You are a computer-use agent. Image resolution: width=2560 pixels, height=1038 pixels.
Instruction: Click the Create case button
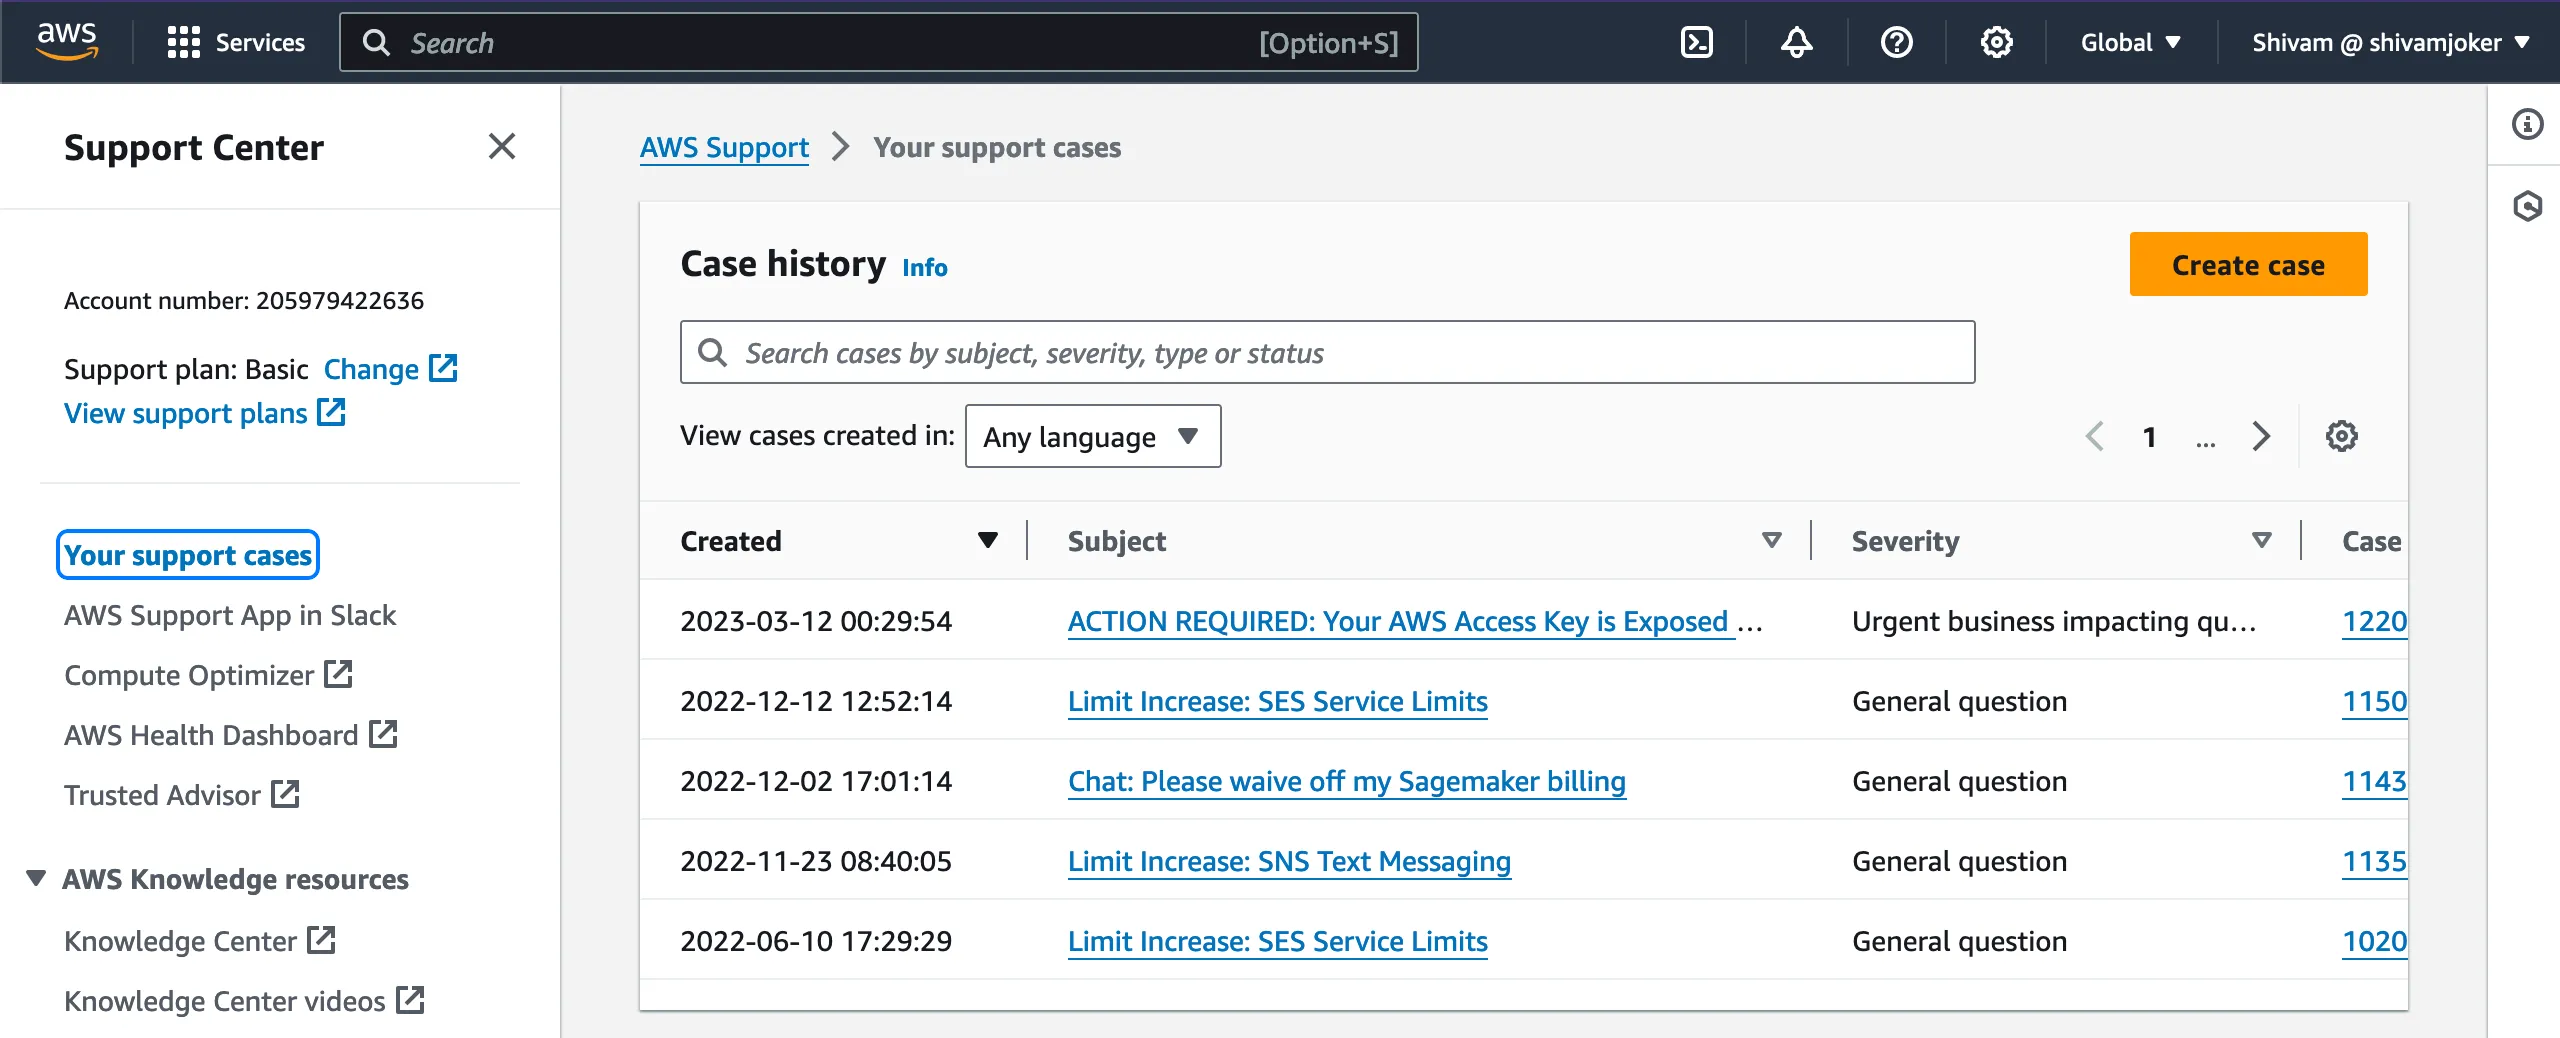[x=2248, y=264]
